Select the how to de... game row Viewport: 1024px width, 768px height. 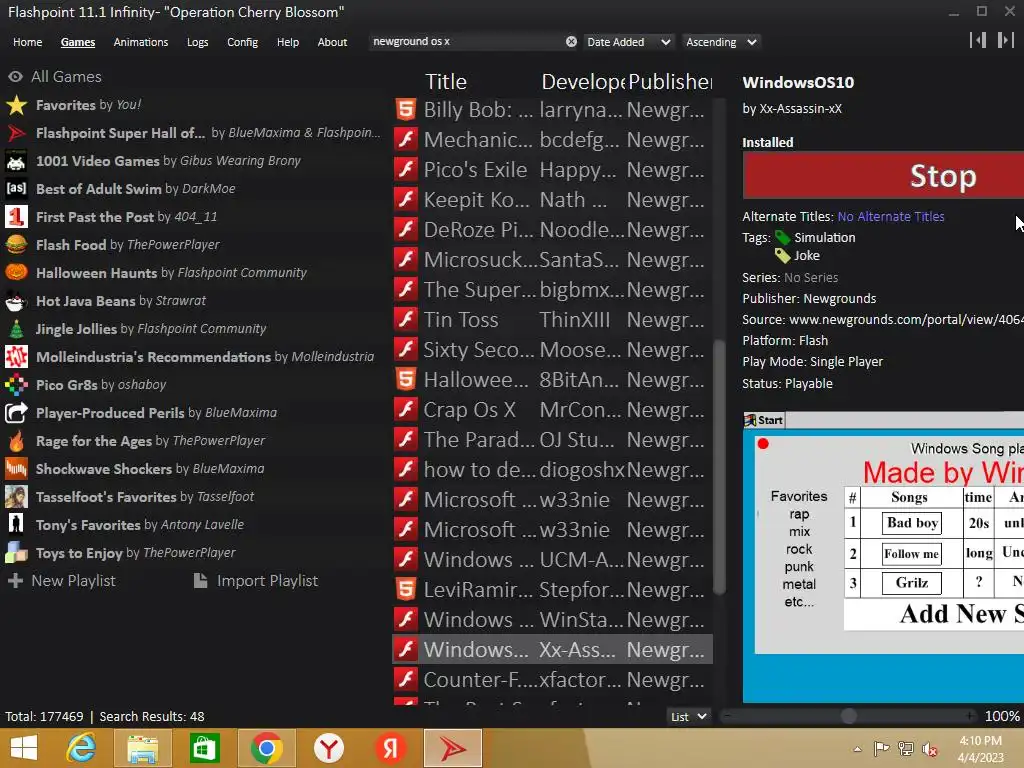pos(552,470)
